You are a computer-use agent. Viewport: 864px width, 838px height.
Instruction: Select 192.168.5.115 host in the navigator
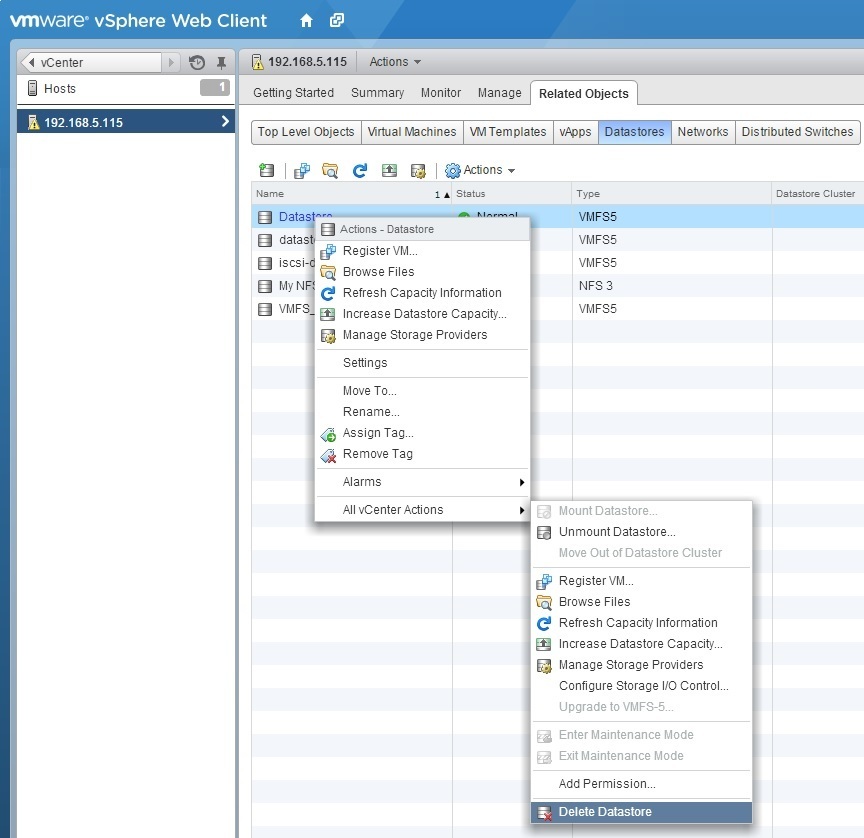click(x=126, y=122)
